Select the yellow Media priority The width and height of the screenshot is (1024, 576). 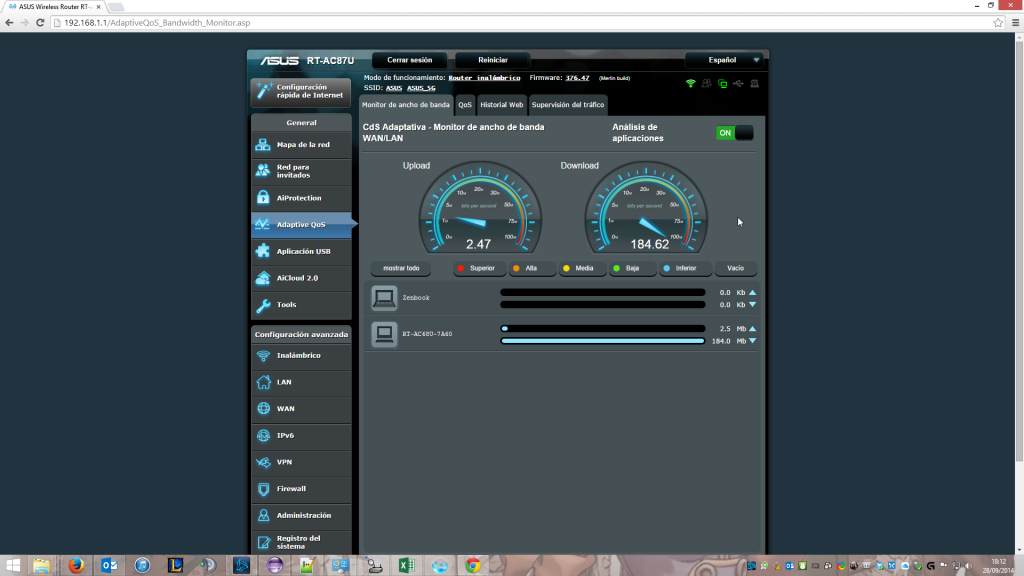583,268
